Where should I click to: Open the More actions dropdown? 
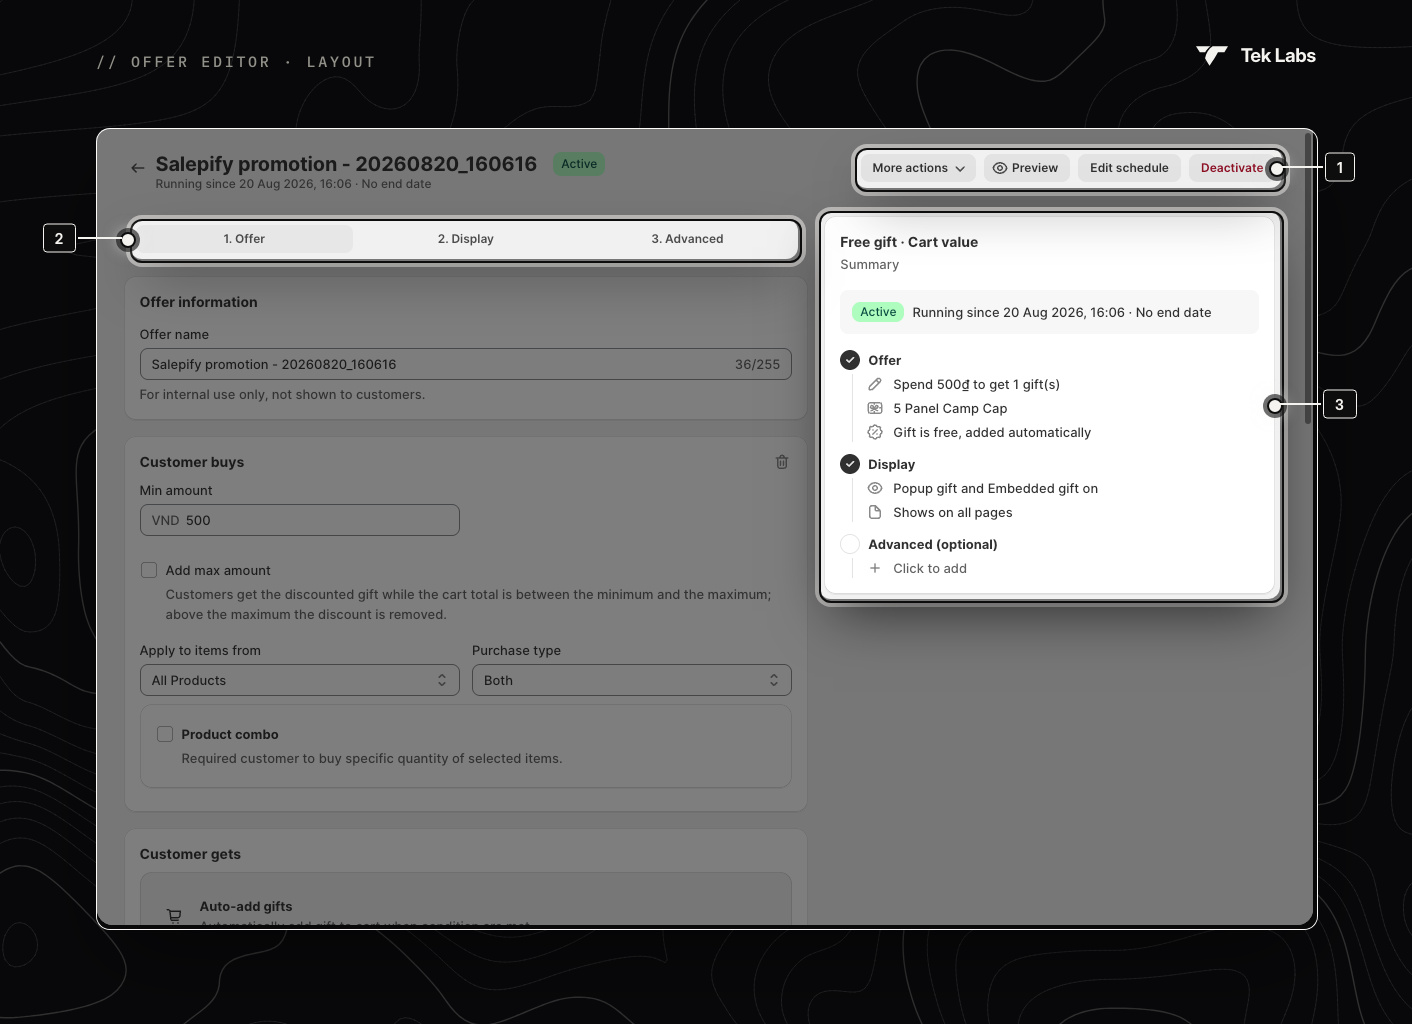click(918, 168)
